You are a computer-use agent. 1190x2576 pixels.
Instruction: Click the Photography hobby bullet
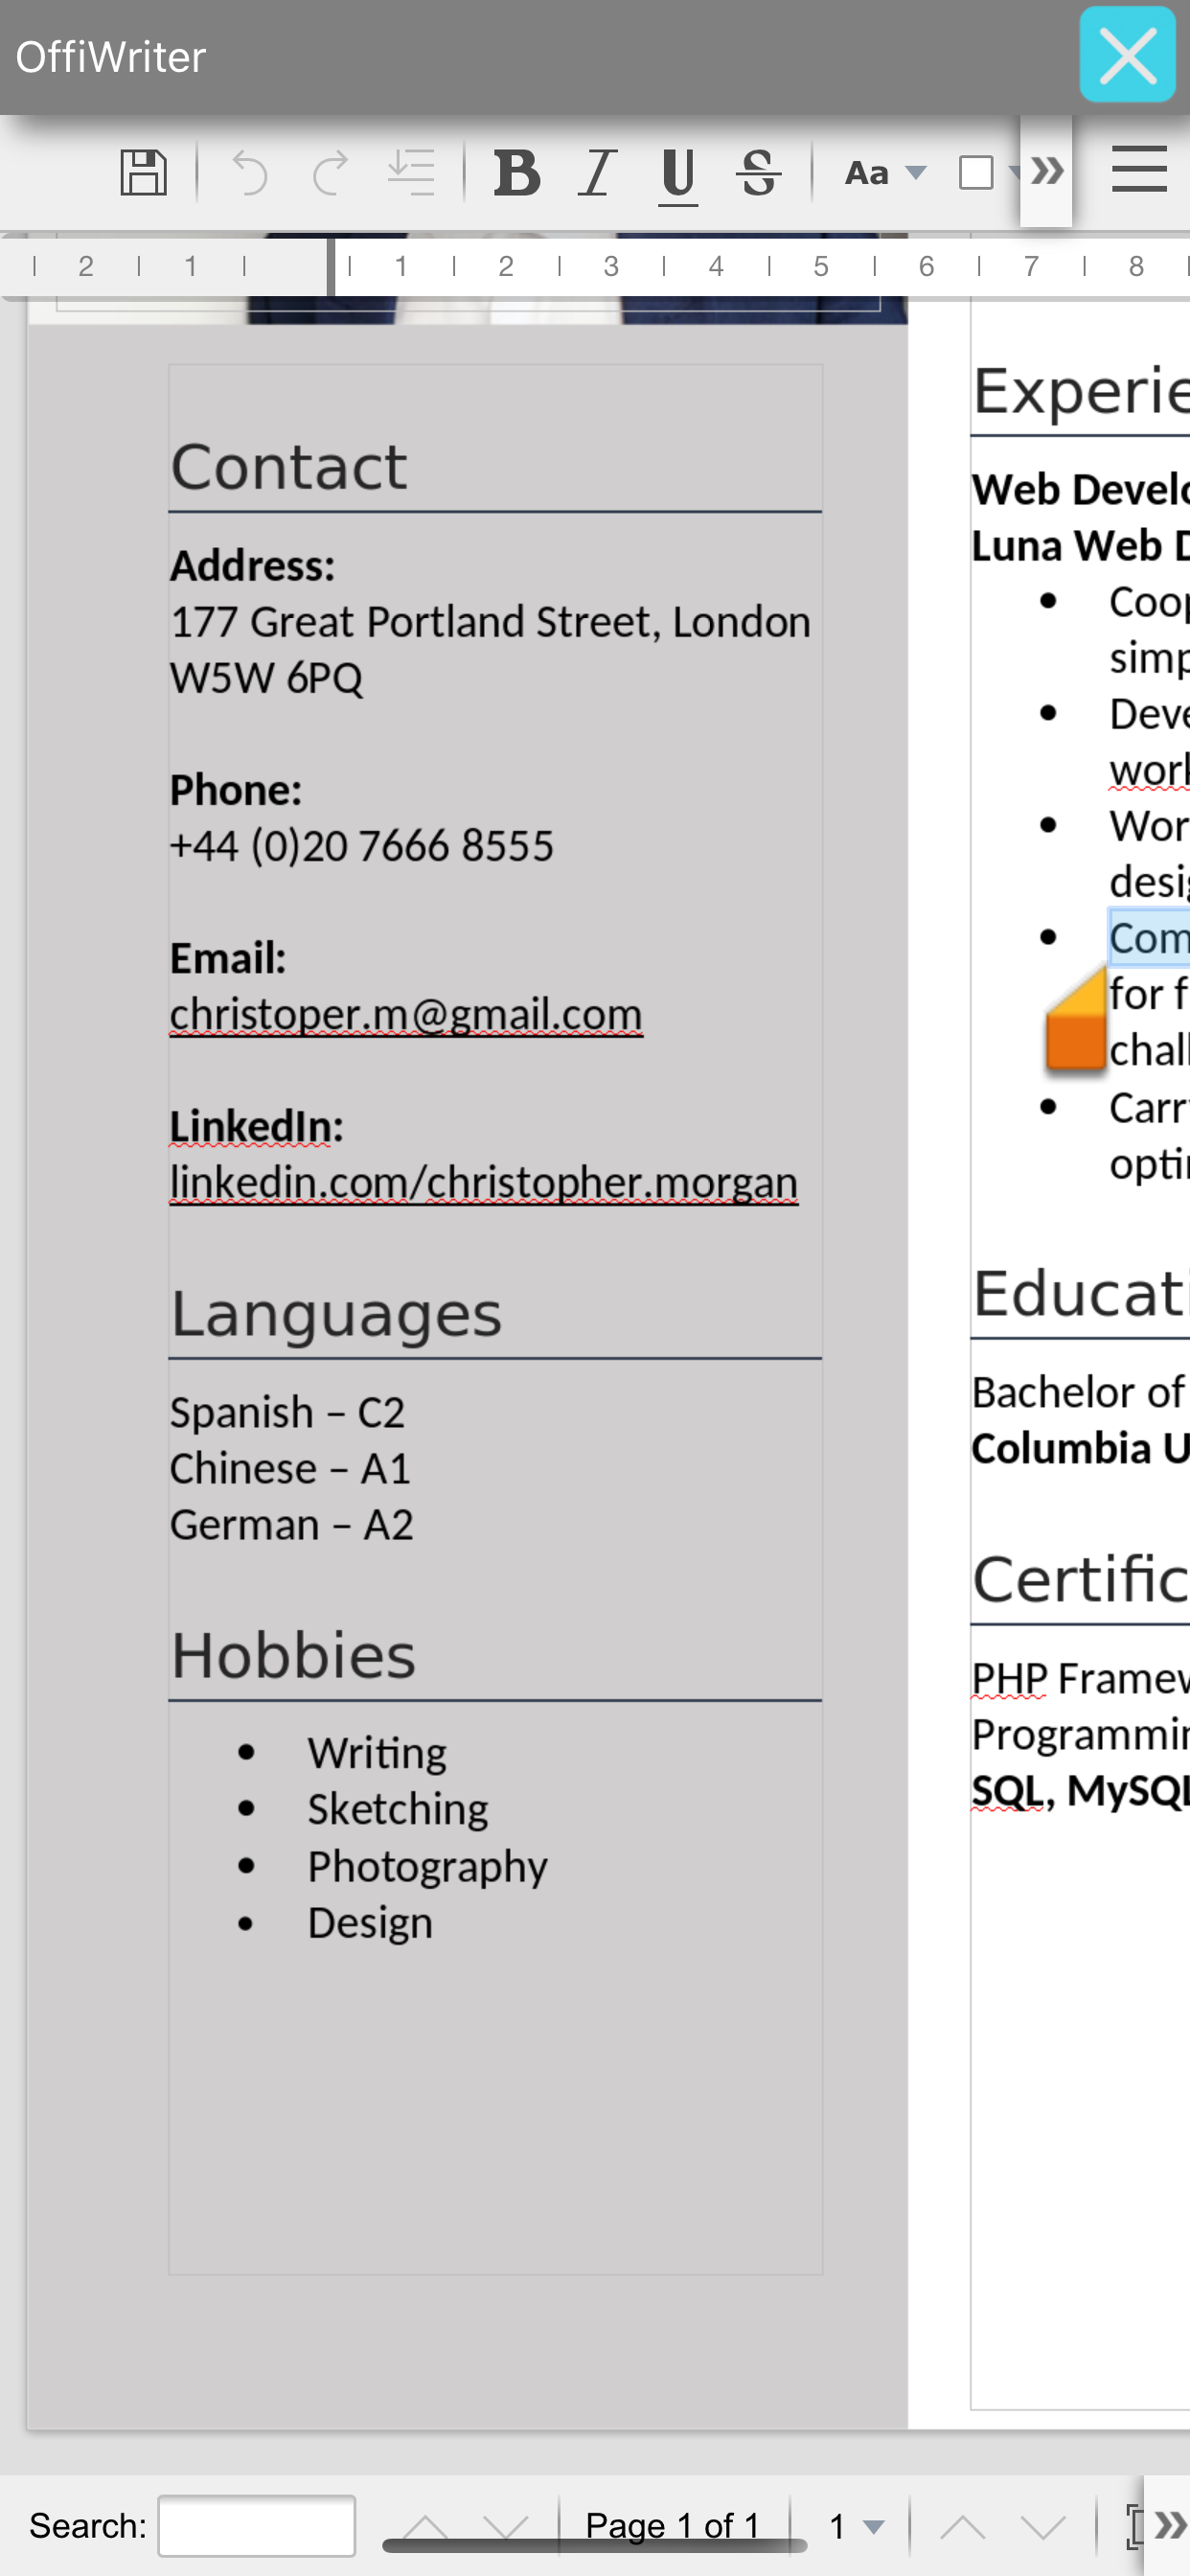coord(428,1867)
